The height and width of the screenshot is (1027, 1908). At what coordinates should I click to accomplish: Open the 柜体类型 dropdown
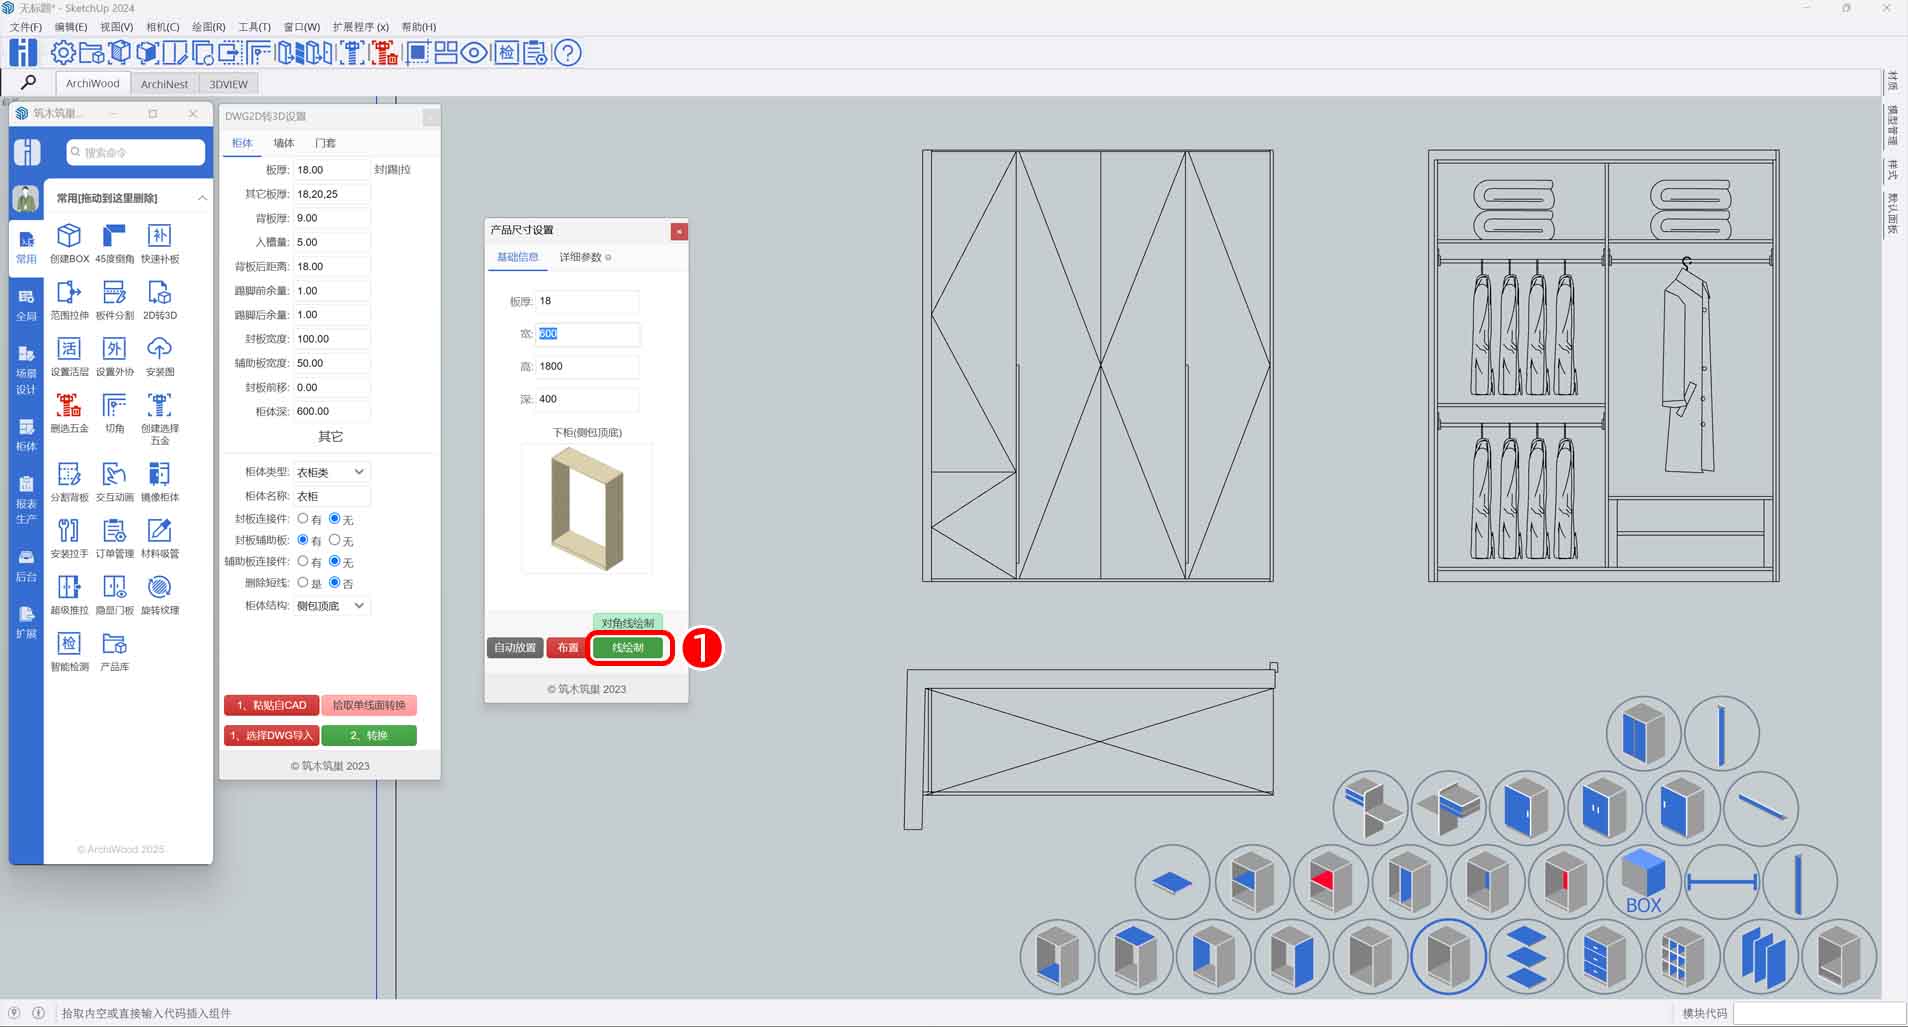click(331, 472)
